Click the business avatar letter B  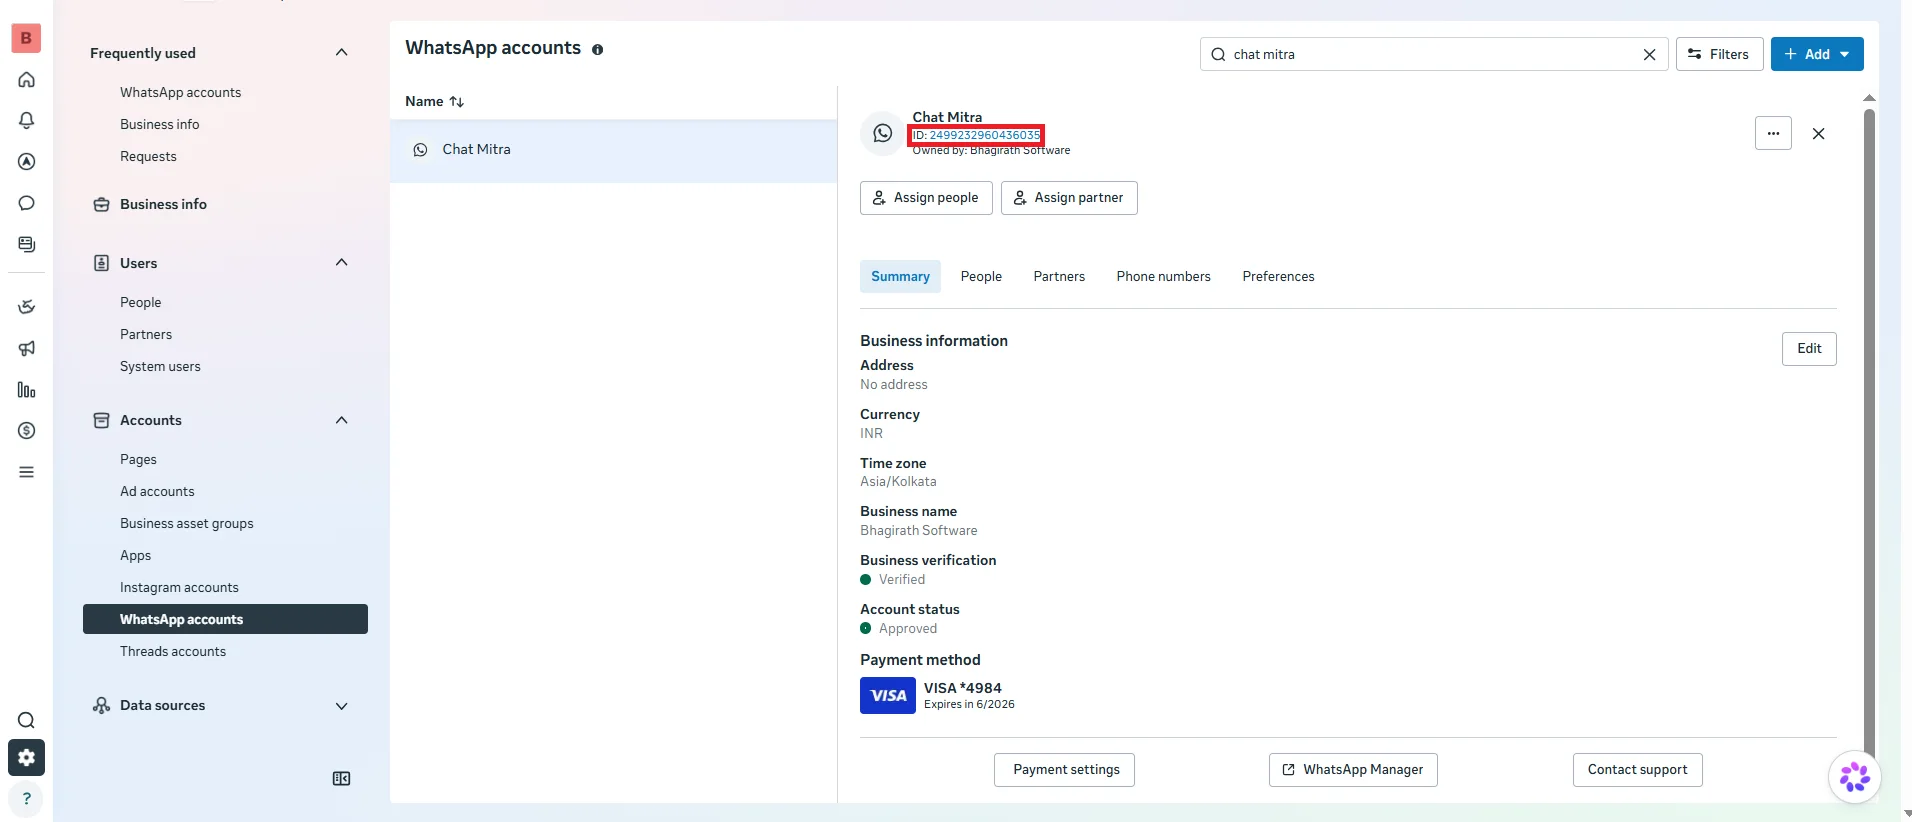click(x=26, y=38)
